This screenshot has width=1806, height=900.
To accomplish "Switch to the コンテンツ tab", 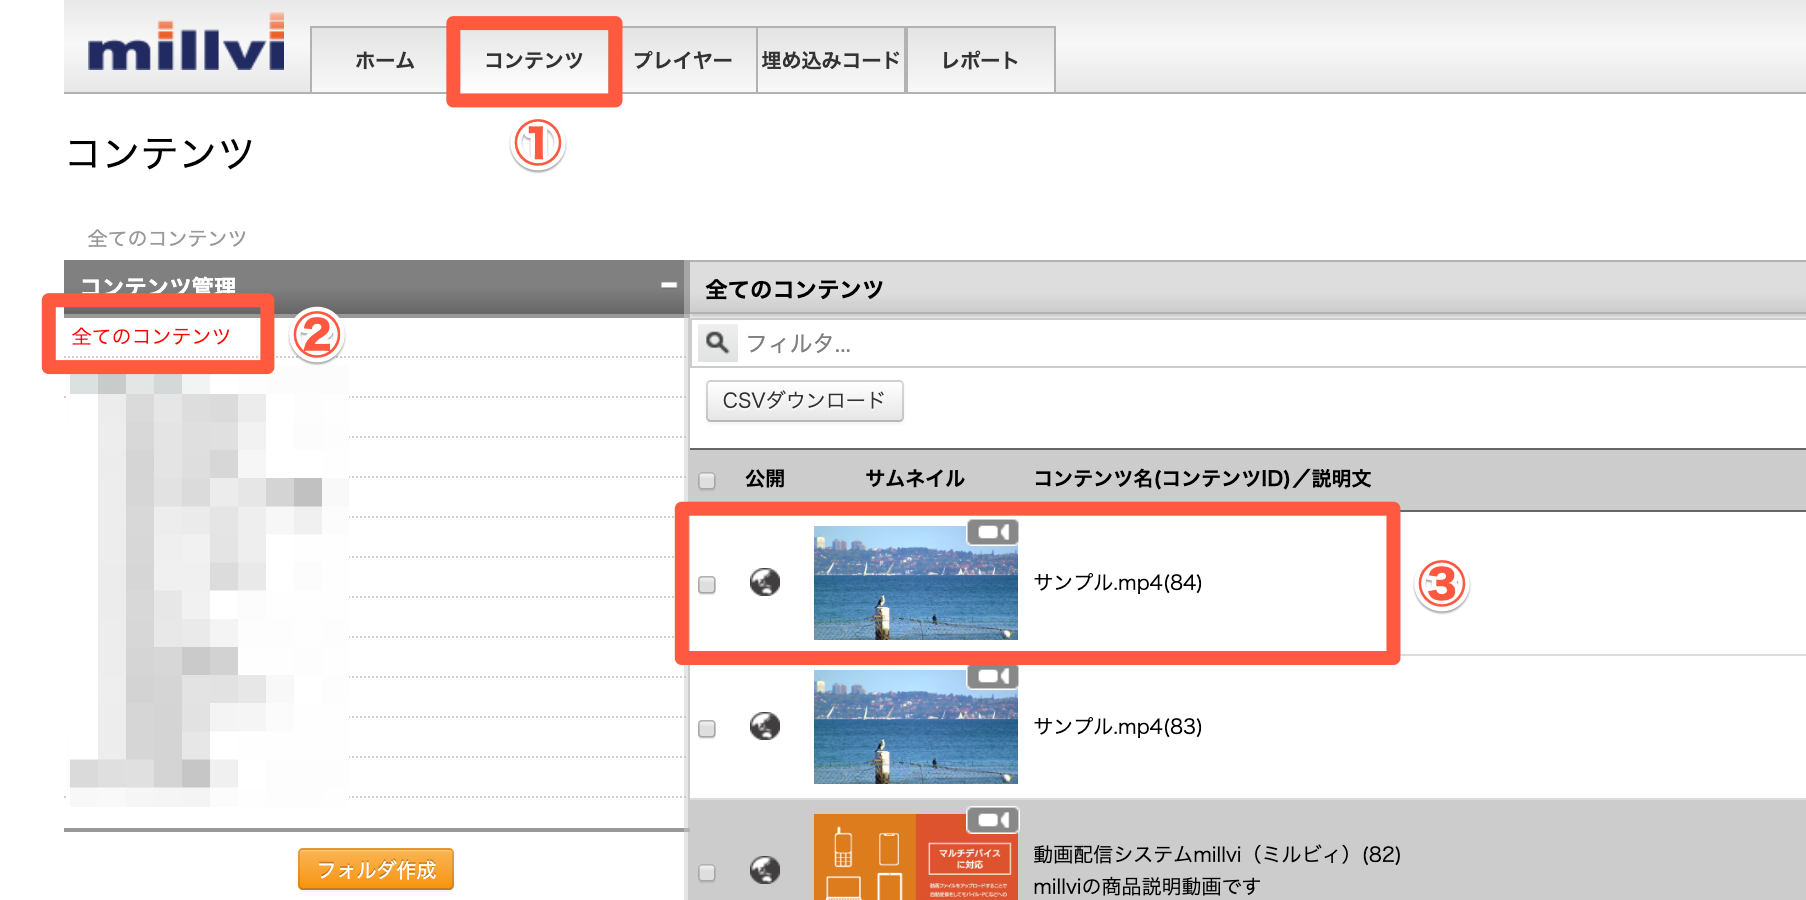I will coord(534,60).
